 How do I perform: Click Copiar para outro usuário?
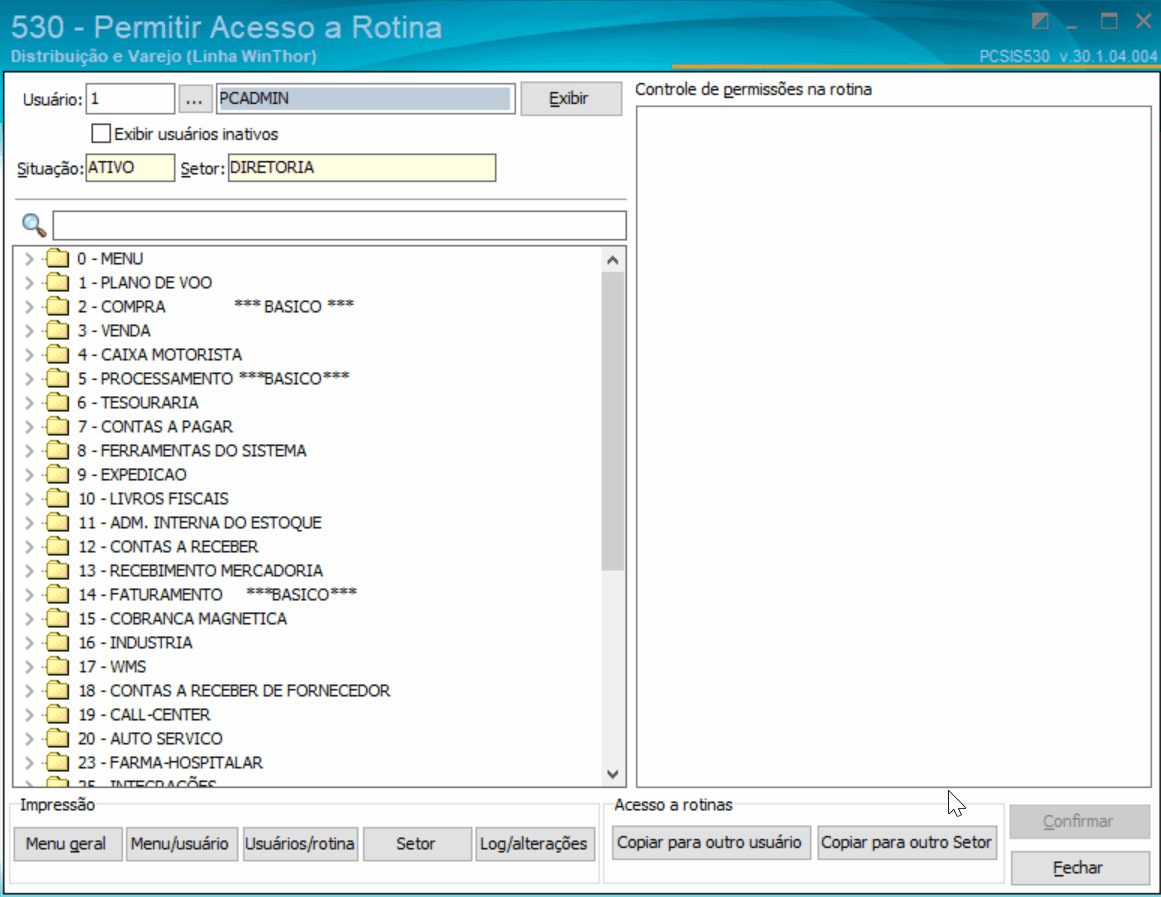pyautogui.click(x=711, y=842)
